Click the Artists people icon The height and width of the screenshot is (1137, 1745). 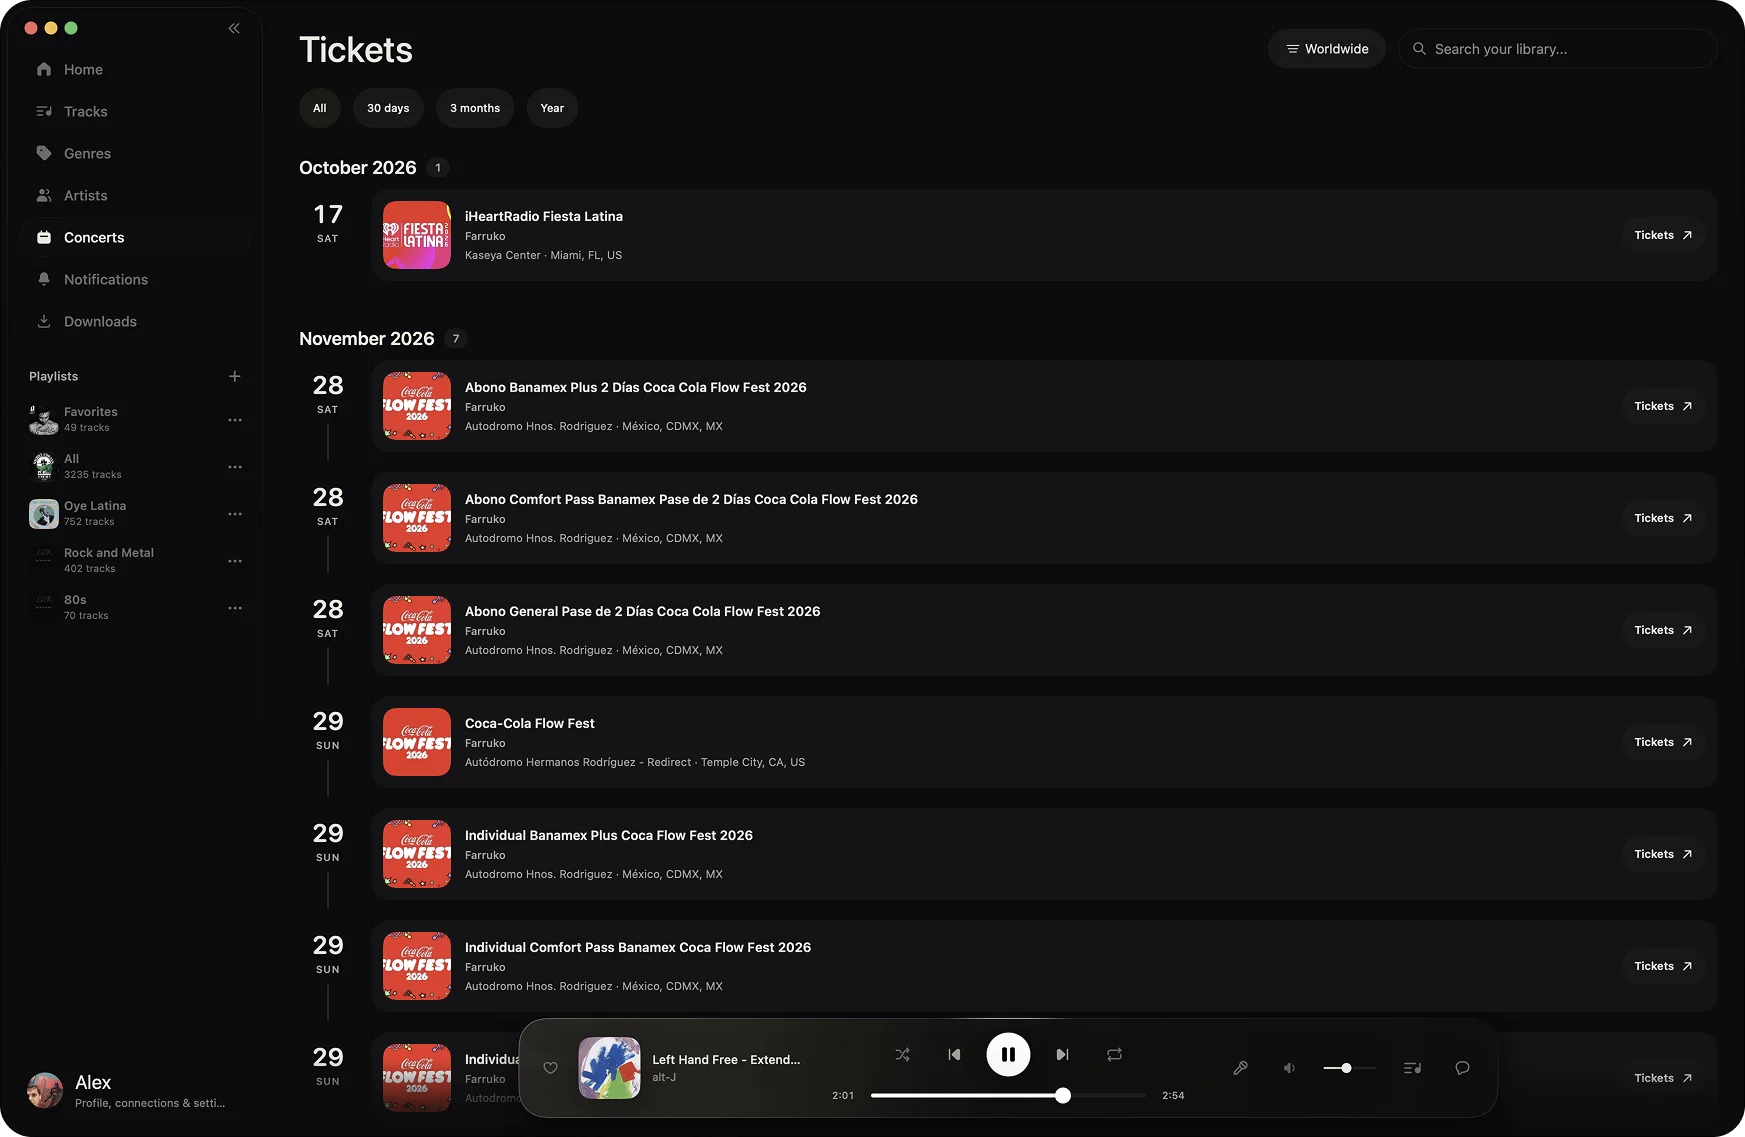(44, 195)
